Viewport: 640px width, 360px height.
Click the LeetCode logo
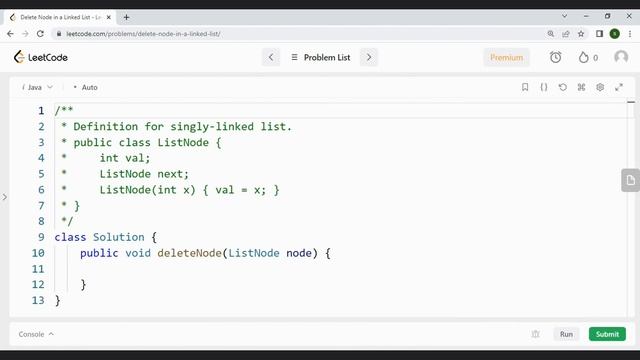click(40, 57)
